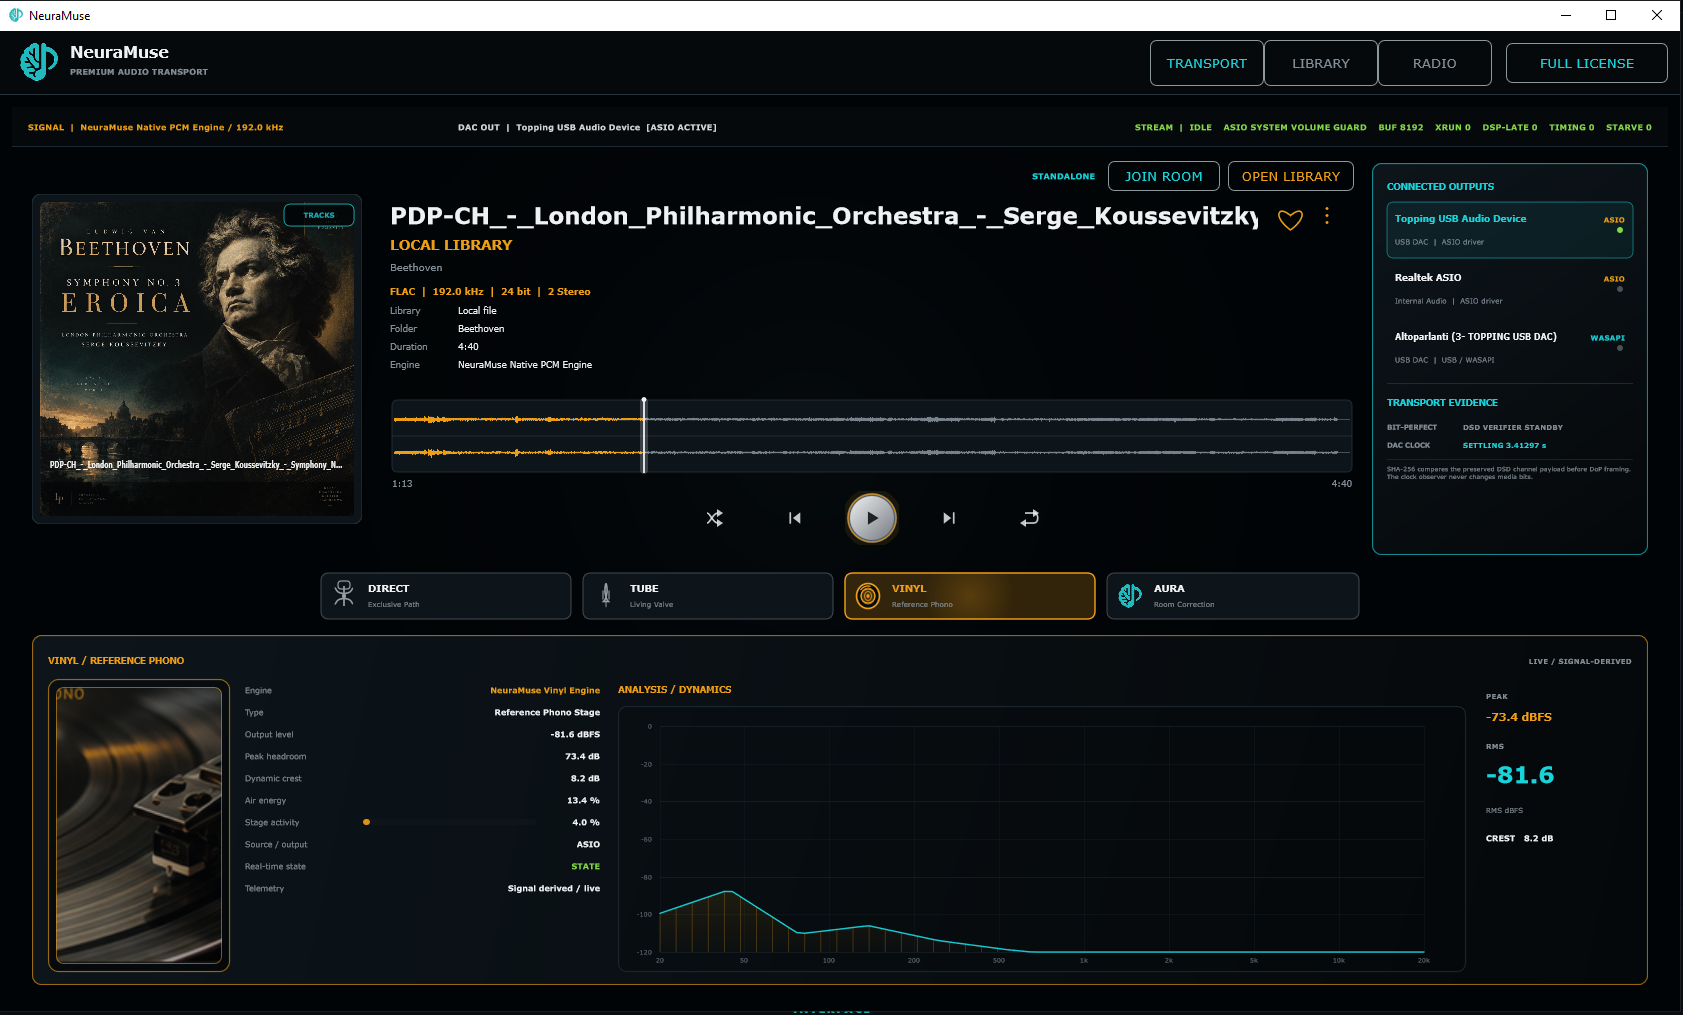Click the TRANSPORT EVIDENCE heading
Screen dimensions: 1683x1015
click(x=1442, y=403)
